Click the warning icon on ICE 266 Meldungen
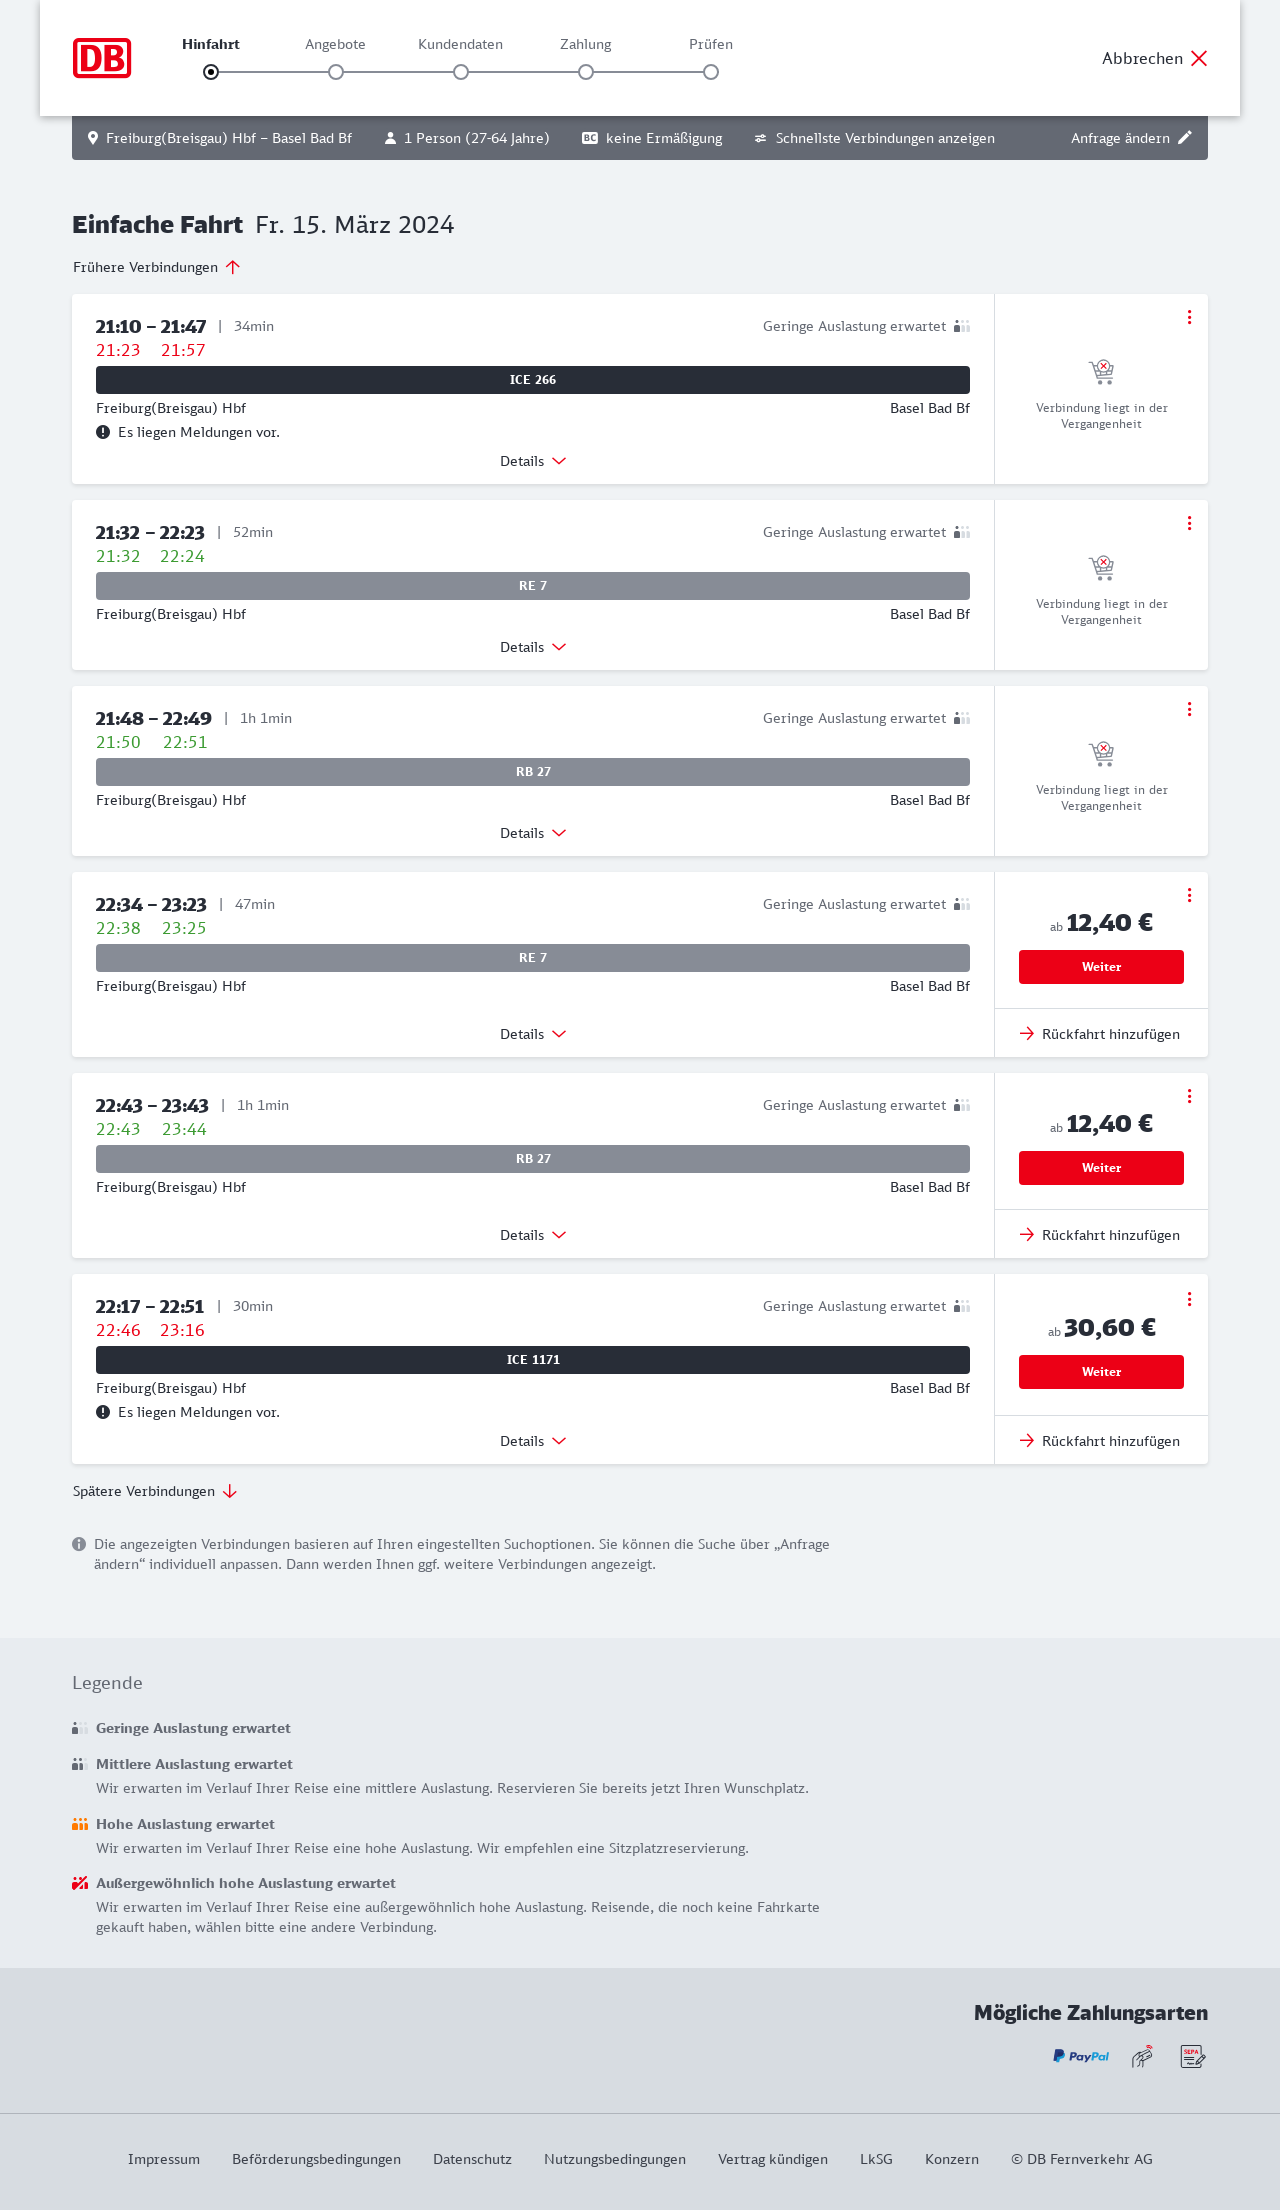 pyautogui.click(x=103, y=432)
